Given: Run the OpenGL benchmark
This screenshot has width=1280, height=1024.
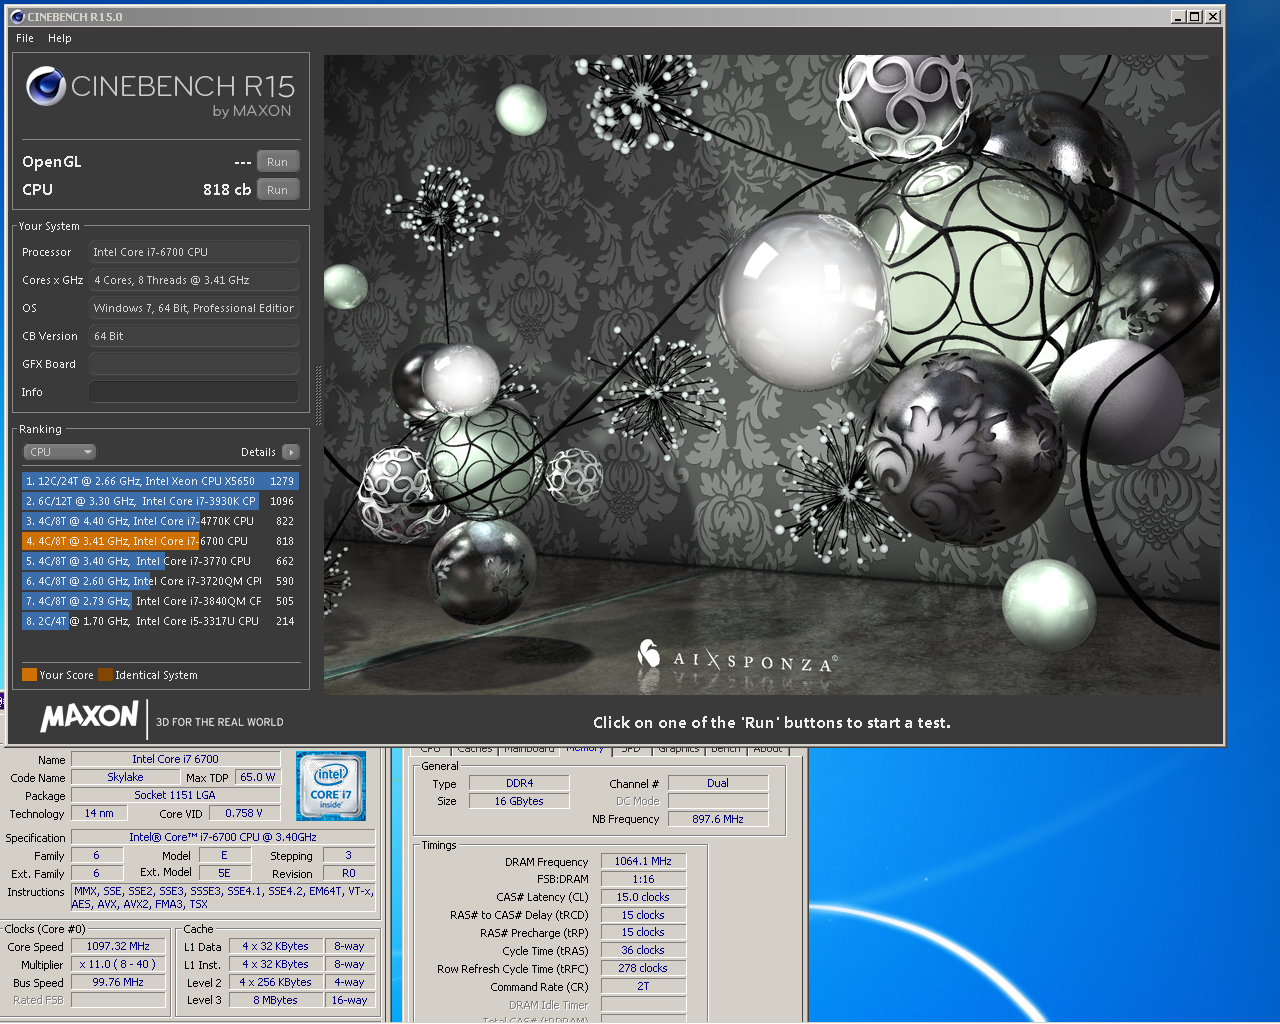Looking at the screenshot, I should pos(277,162).
